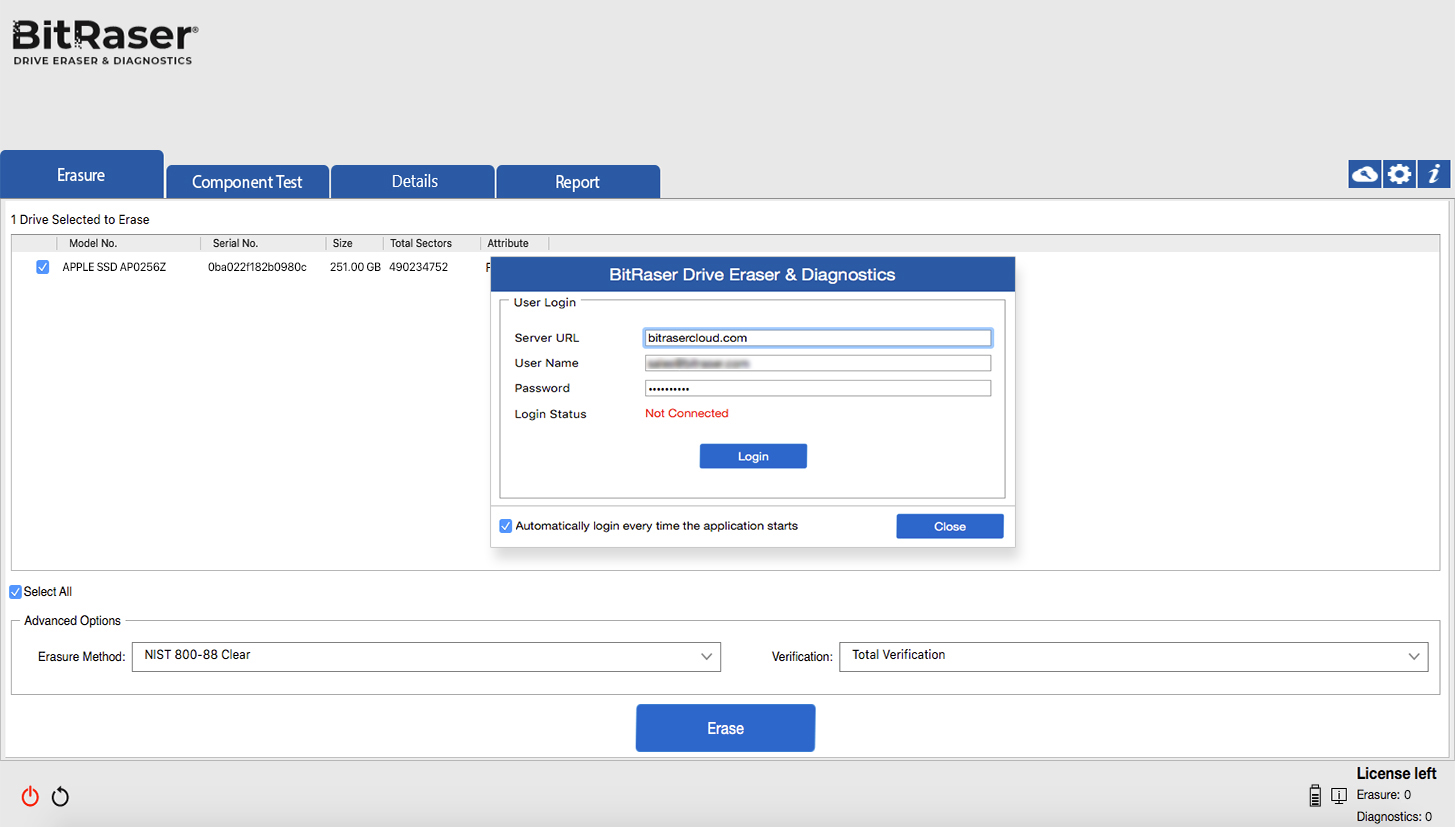
Task: Open the system information monitor icon
Action: coord(1339,795)
